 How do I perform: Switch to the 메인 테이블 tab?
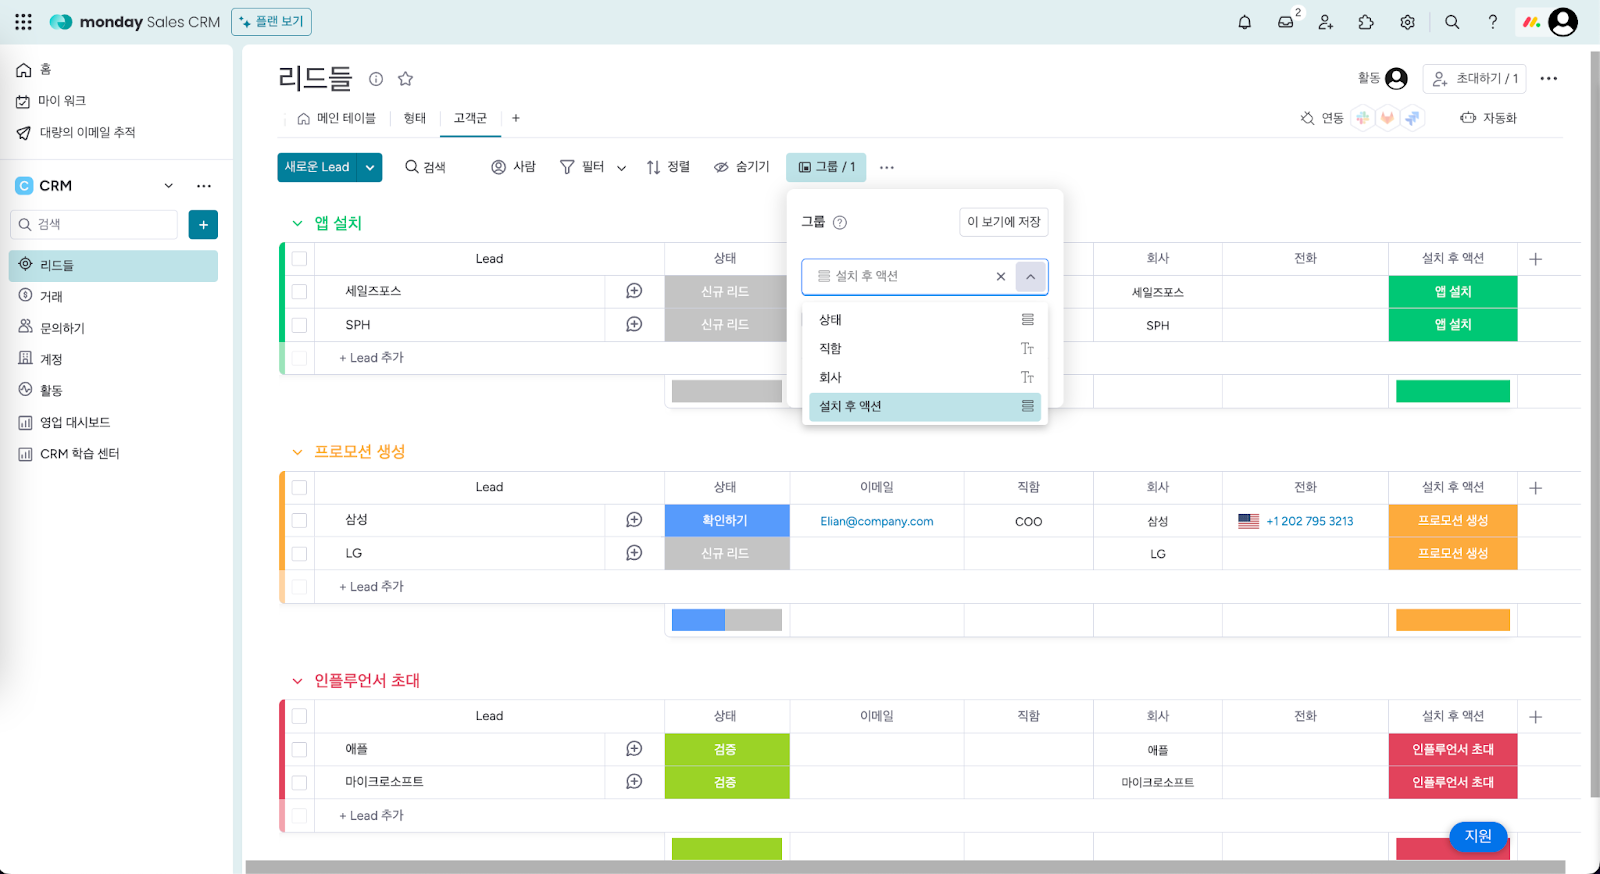[x=337, y=118]
